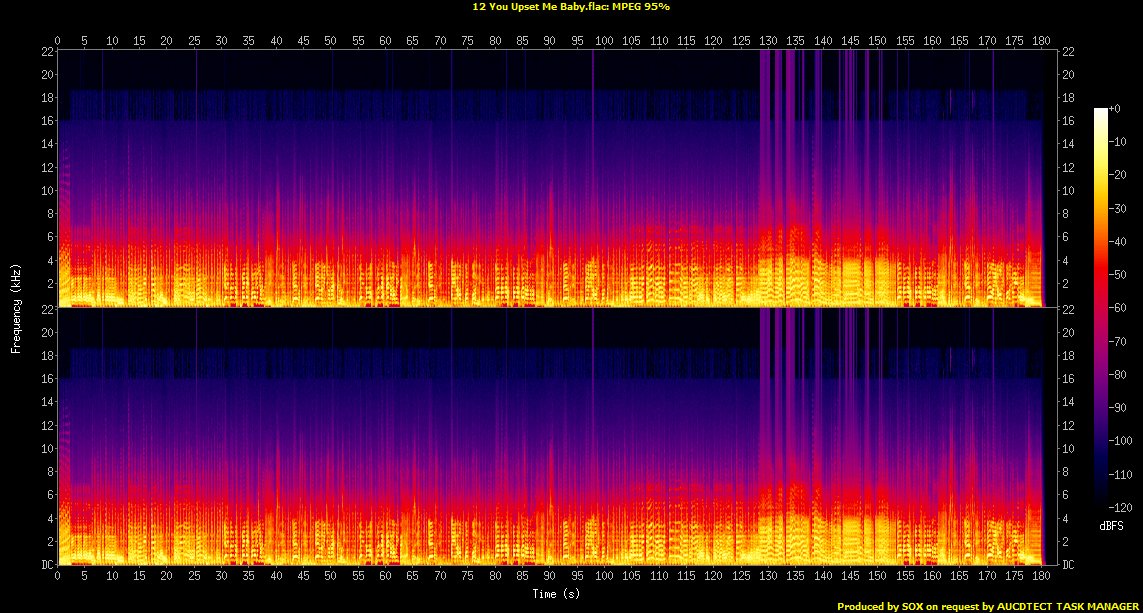Click the 45 second tick on the bottom time axis
This screenshot has width=1143, height=613.
click(x=304, y=576)
